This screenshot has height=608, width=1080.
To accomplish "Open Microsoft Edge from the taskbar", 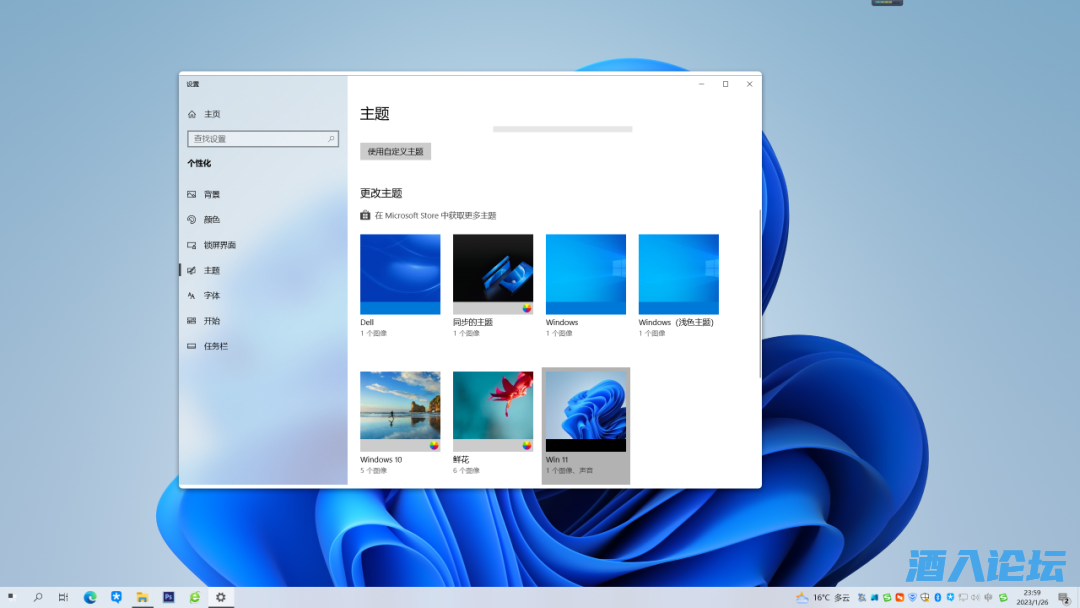I will [90, 597].
